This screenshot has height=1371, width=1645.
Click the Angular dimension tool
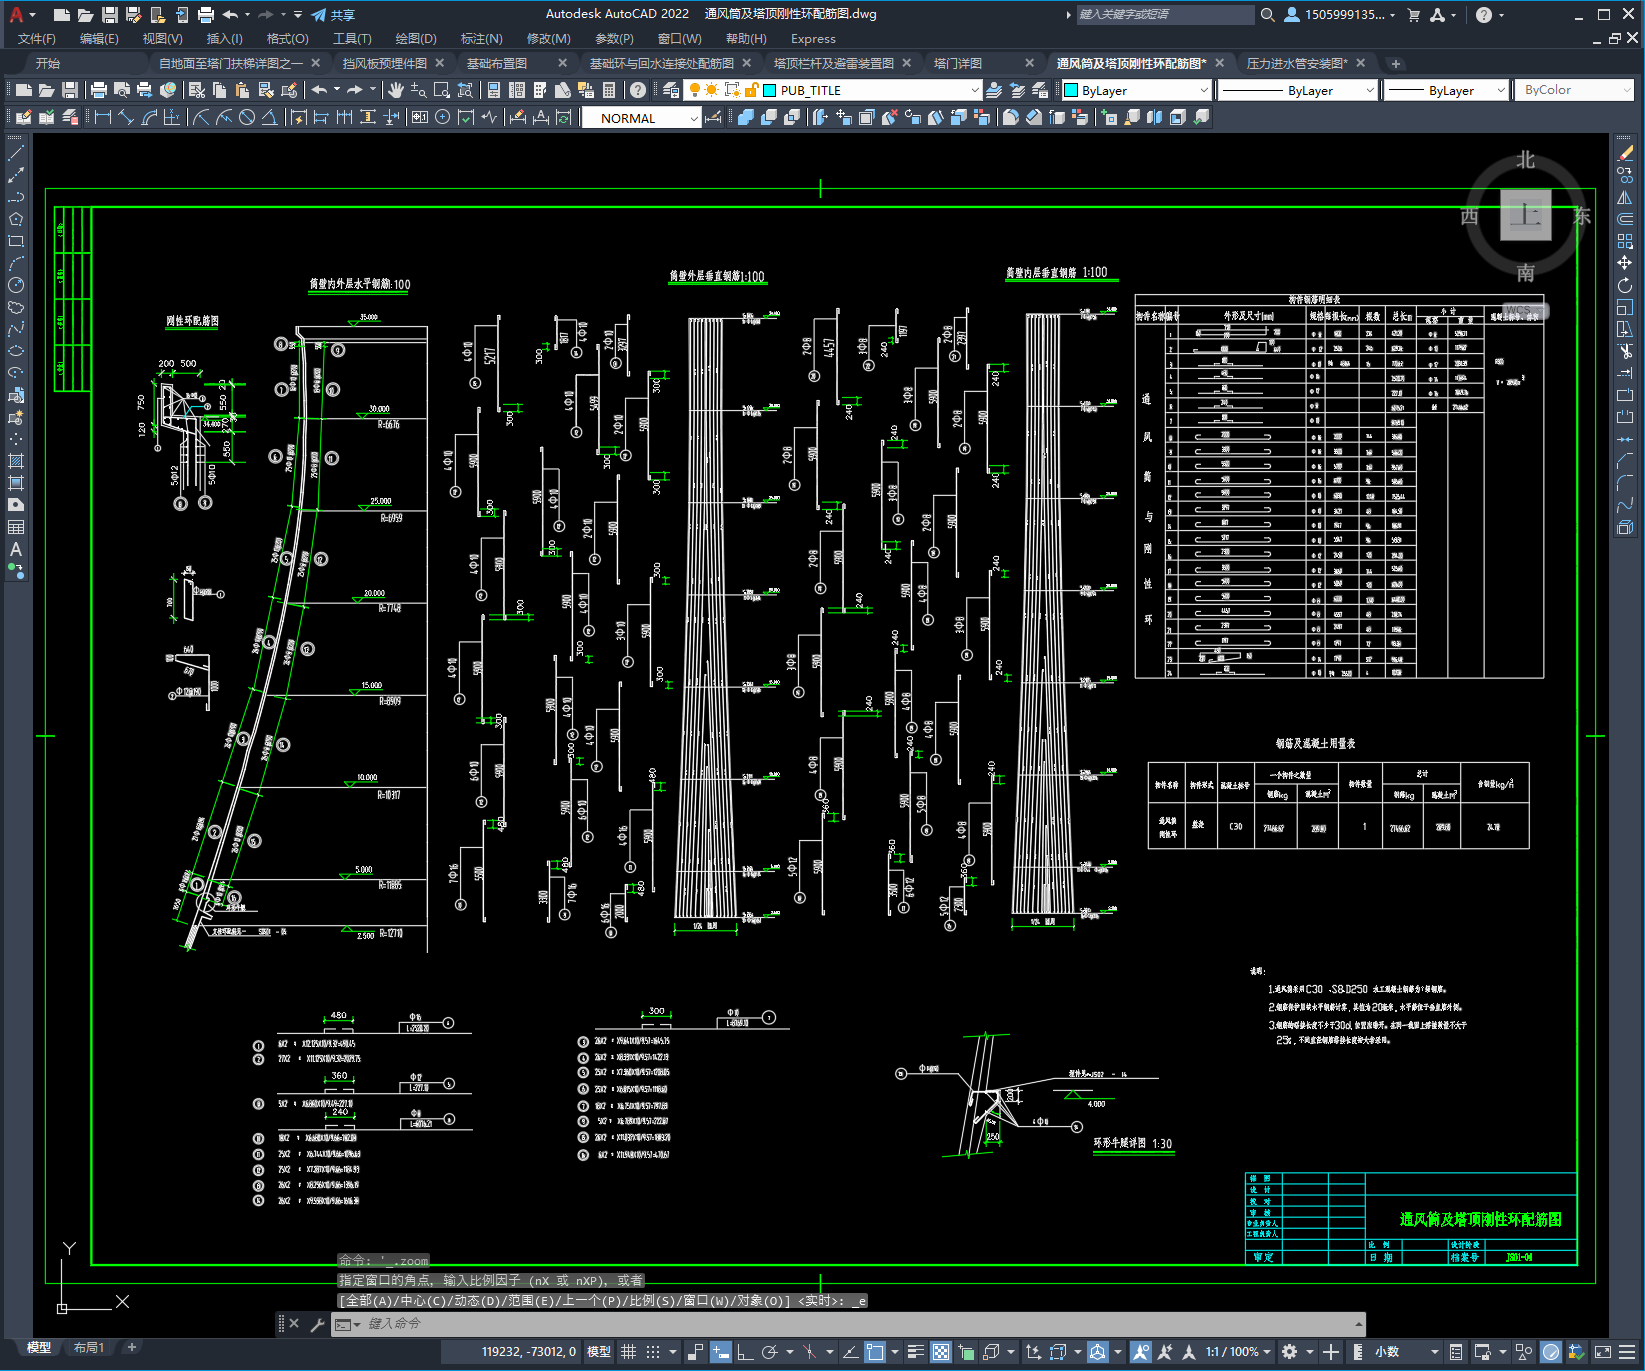269,118
